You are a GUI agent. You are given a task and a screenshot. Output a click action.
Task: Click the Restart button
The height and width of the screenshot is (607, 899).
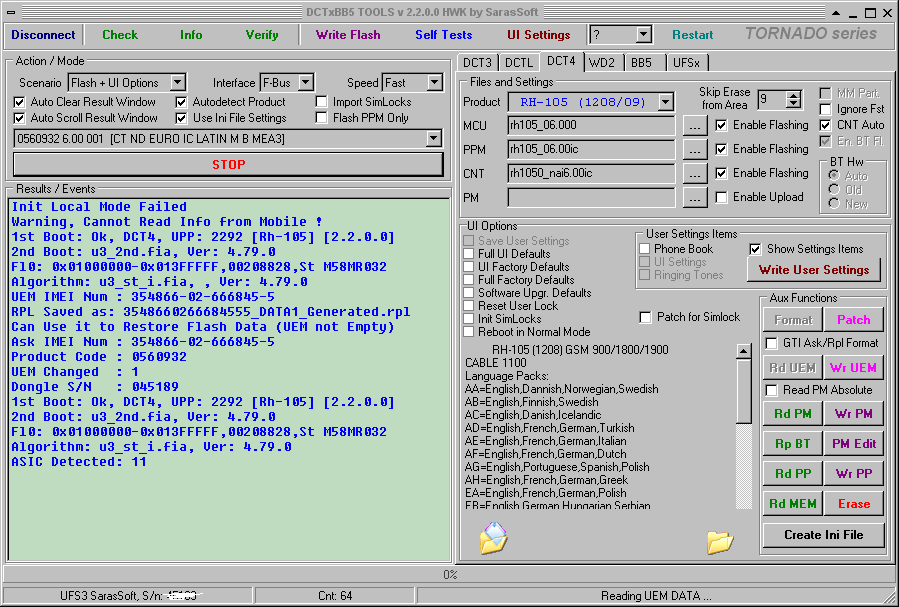693,35
